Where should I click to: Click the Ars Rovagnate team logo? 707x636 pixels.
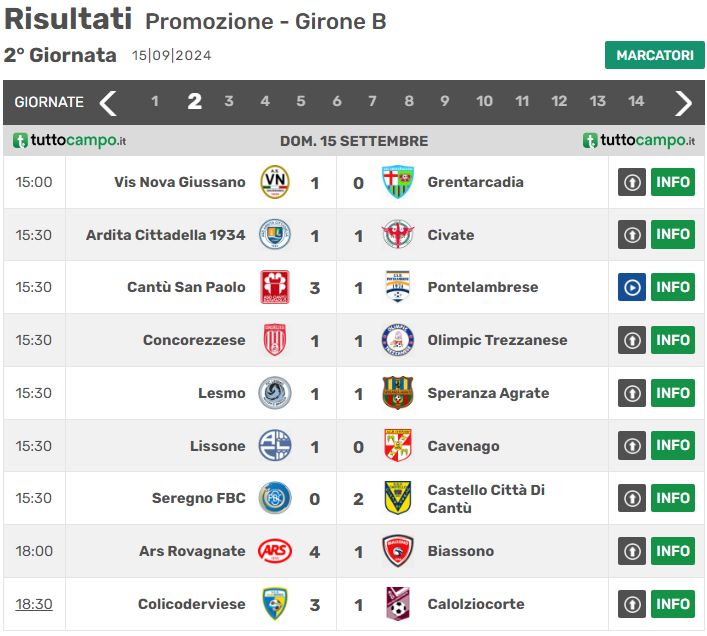coord(275,551)
